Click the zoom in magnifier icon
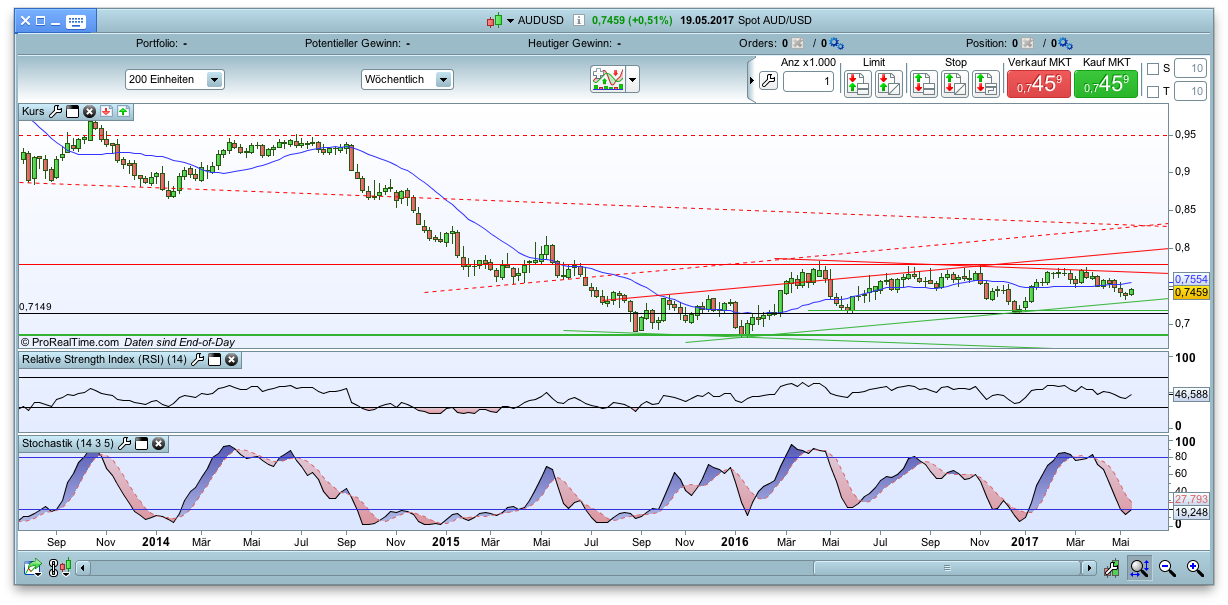Screen dimensions: 1228x605 [x=1194, y=568]
